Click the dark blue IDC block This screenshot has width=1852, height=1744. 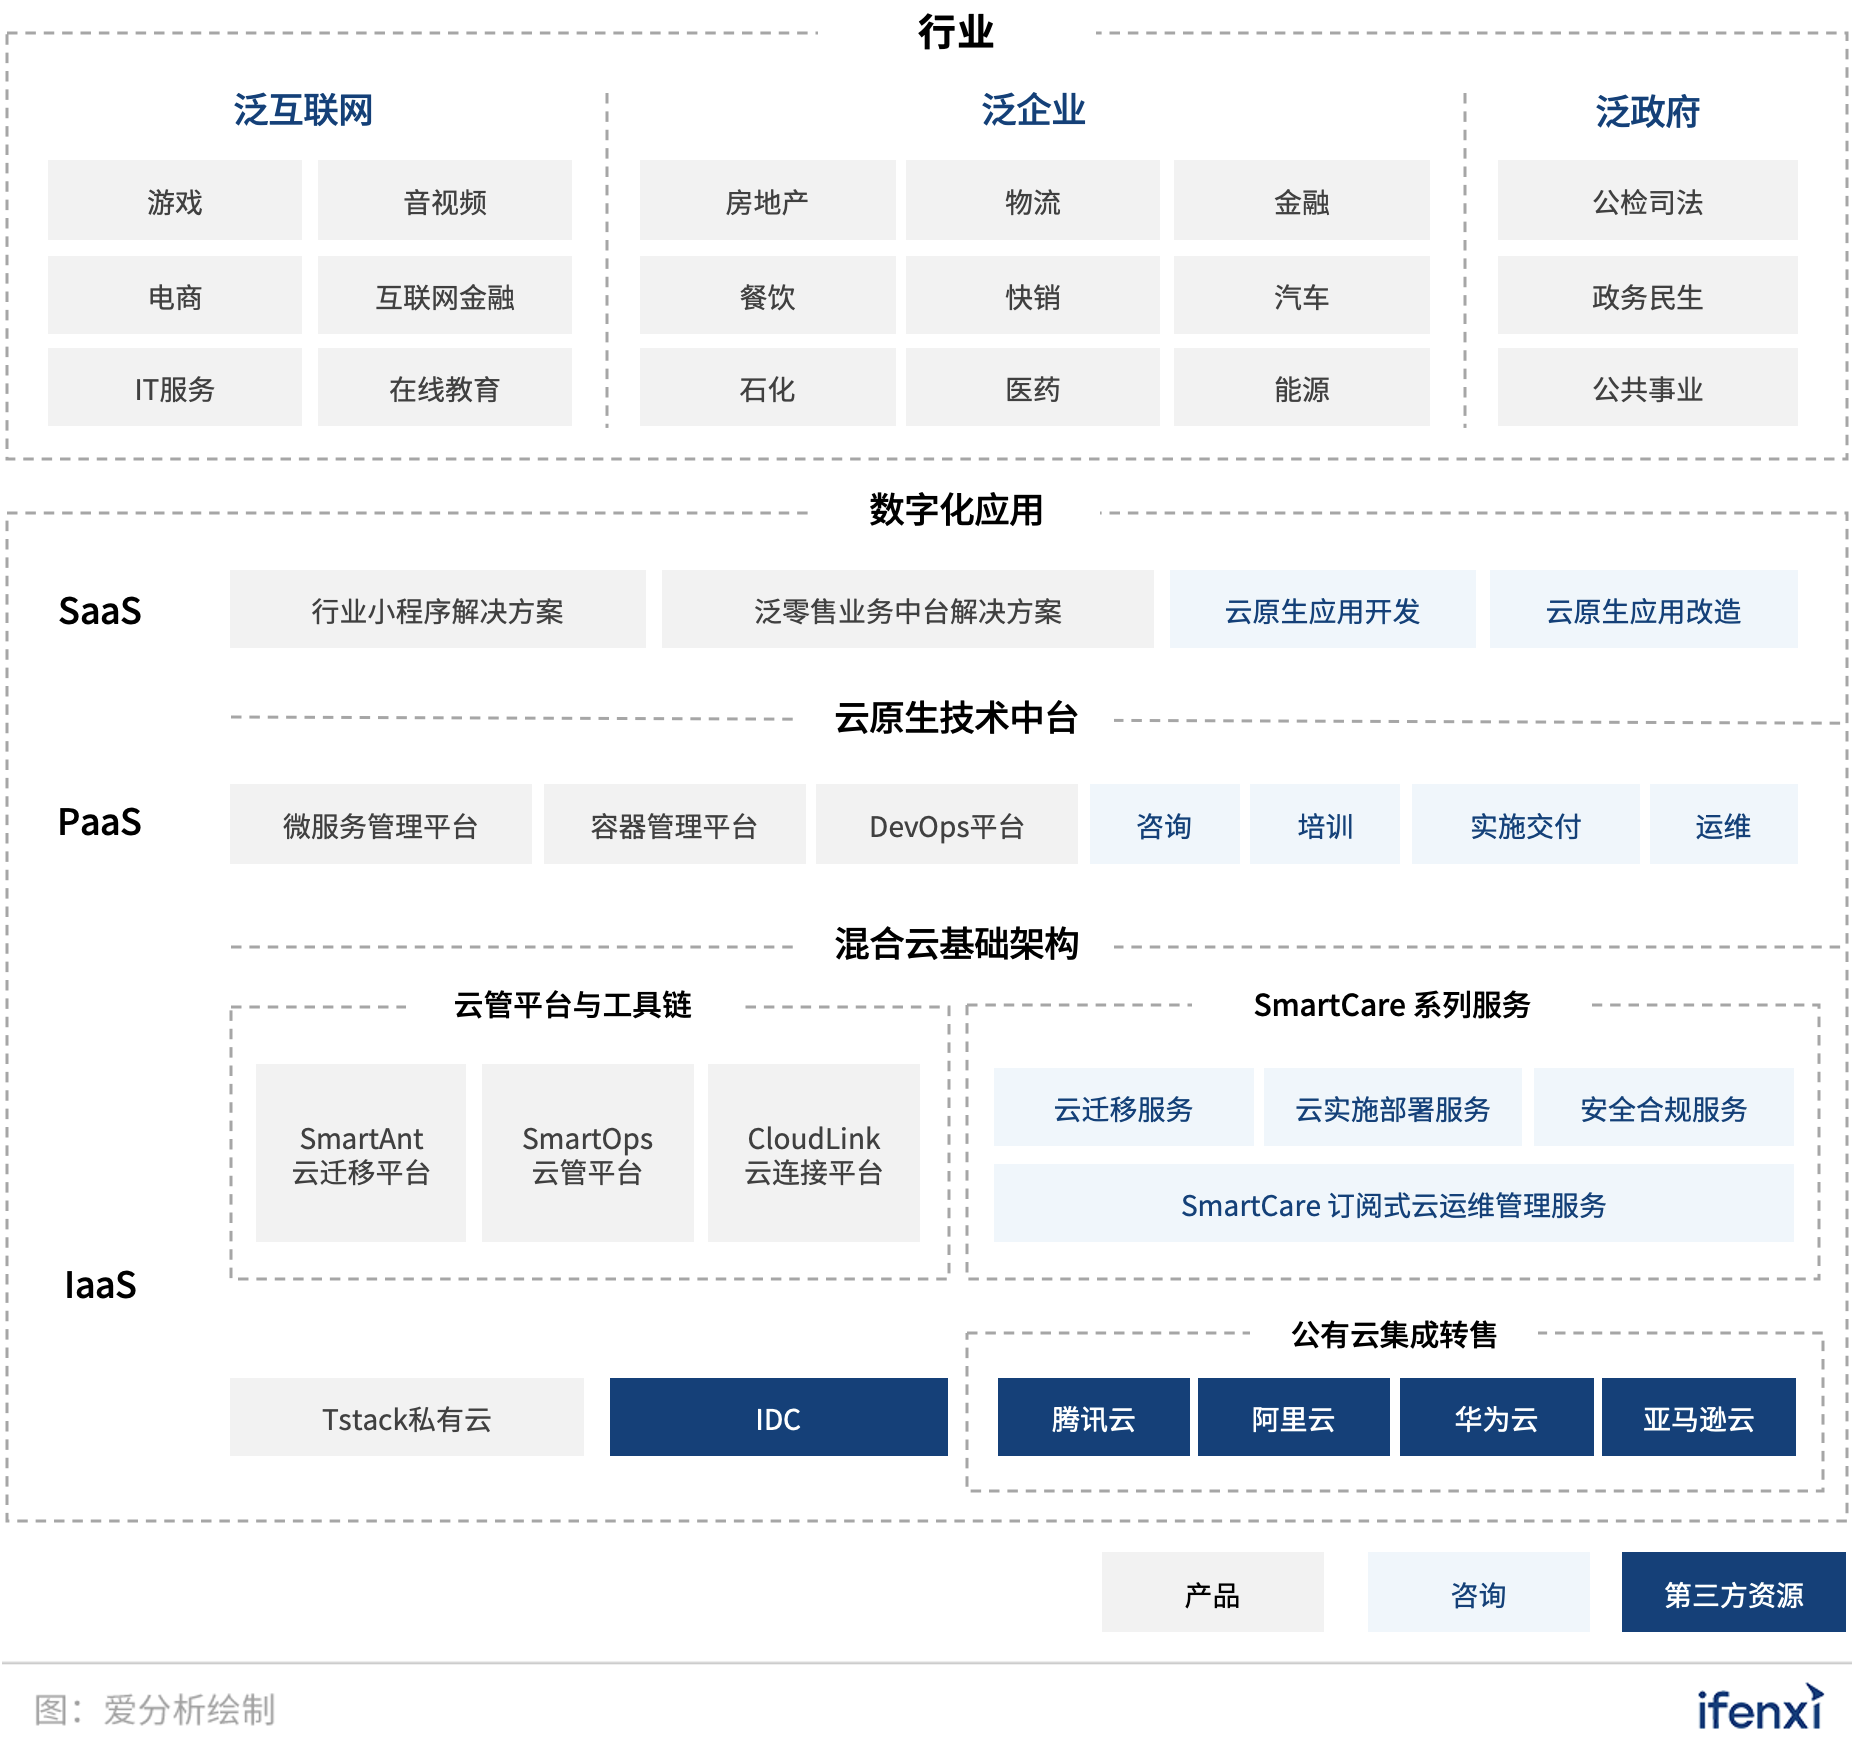pos(778,1417)
